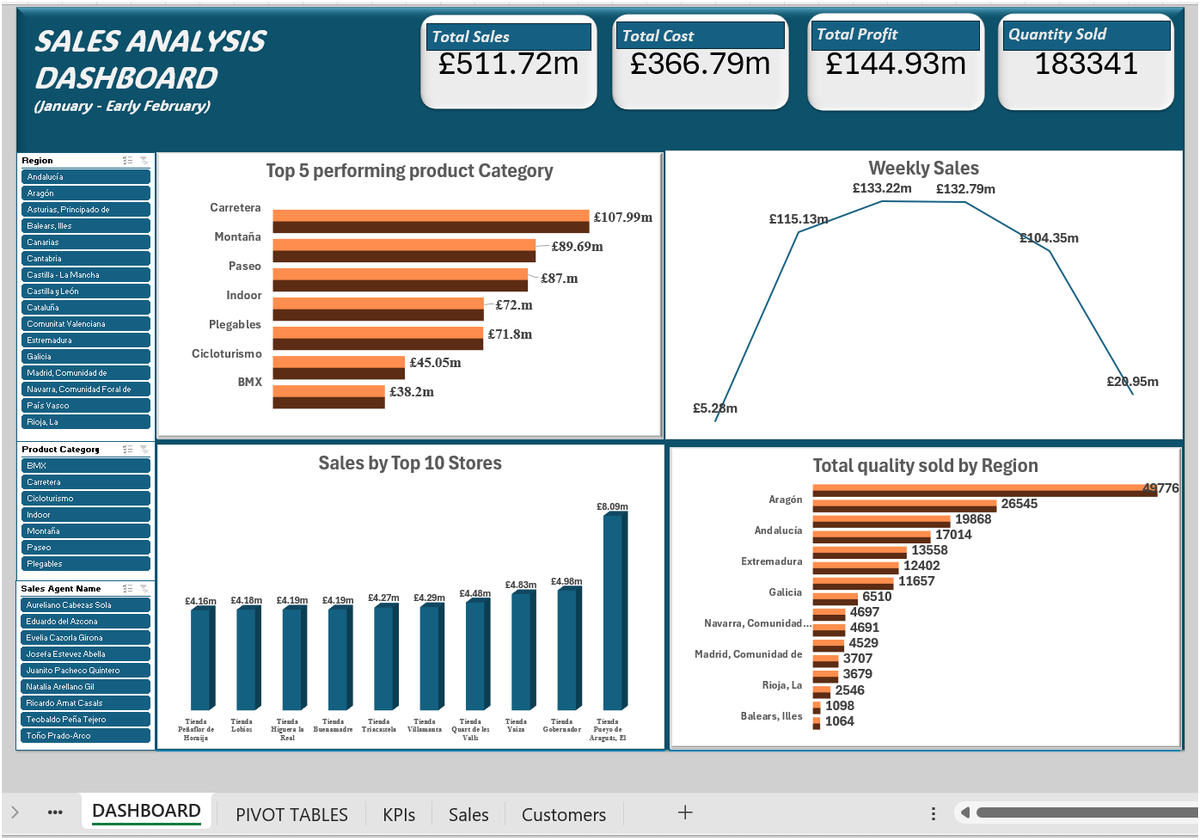Switch to the DASHBOARD sheet tab
This screenshot has width=1200, height=840.
(x=146, y=811)
